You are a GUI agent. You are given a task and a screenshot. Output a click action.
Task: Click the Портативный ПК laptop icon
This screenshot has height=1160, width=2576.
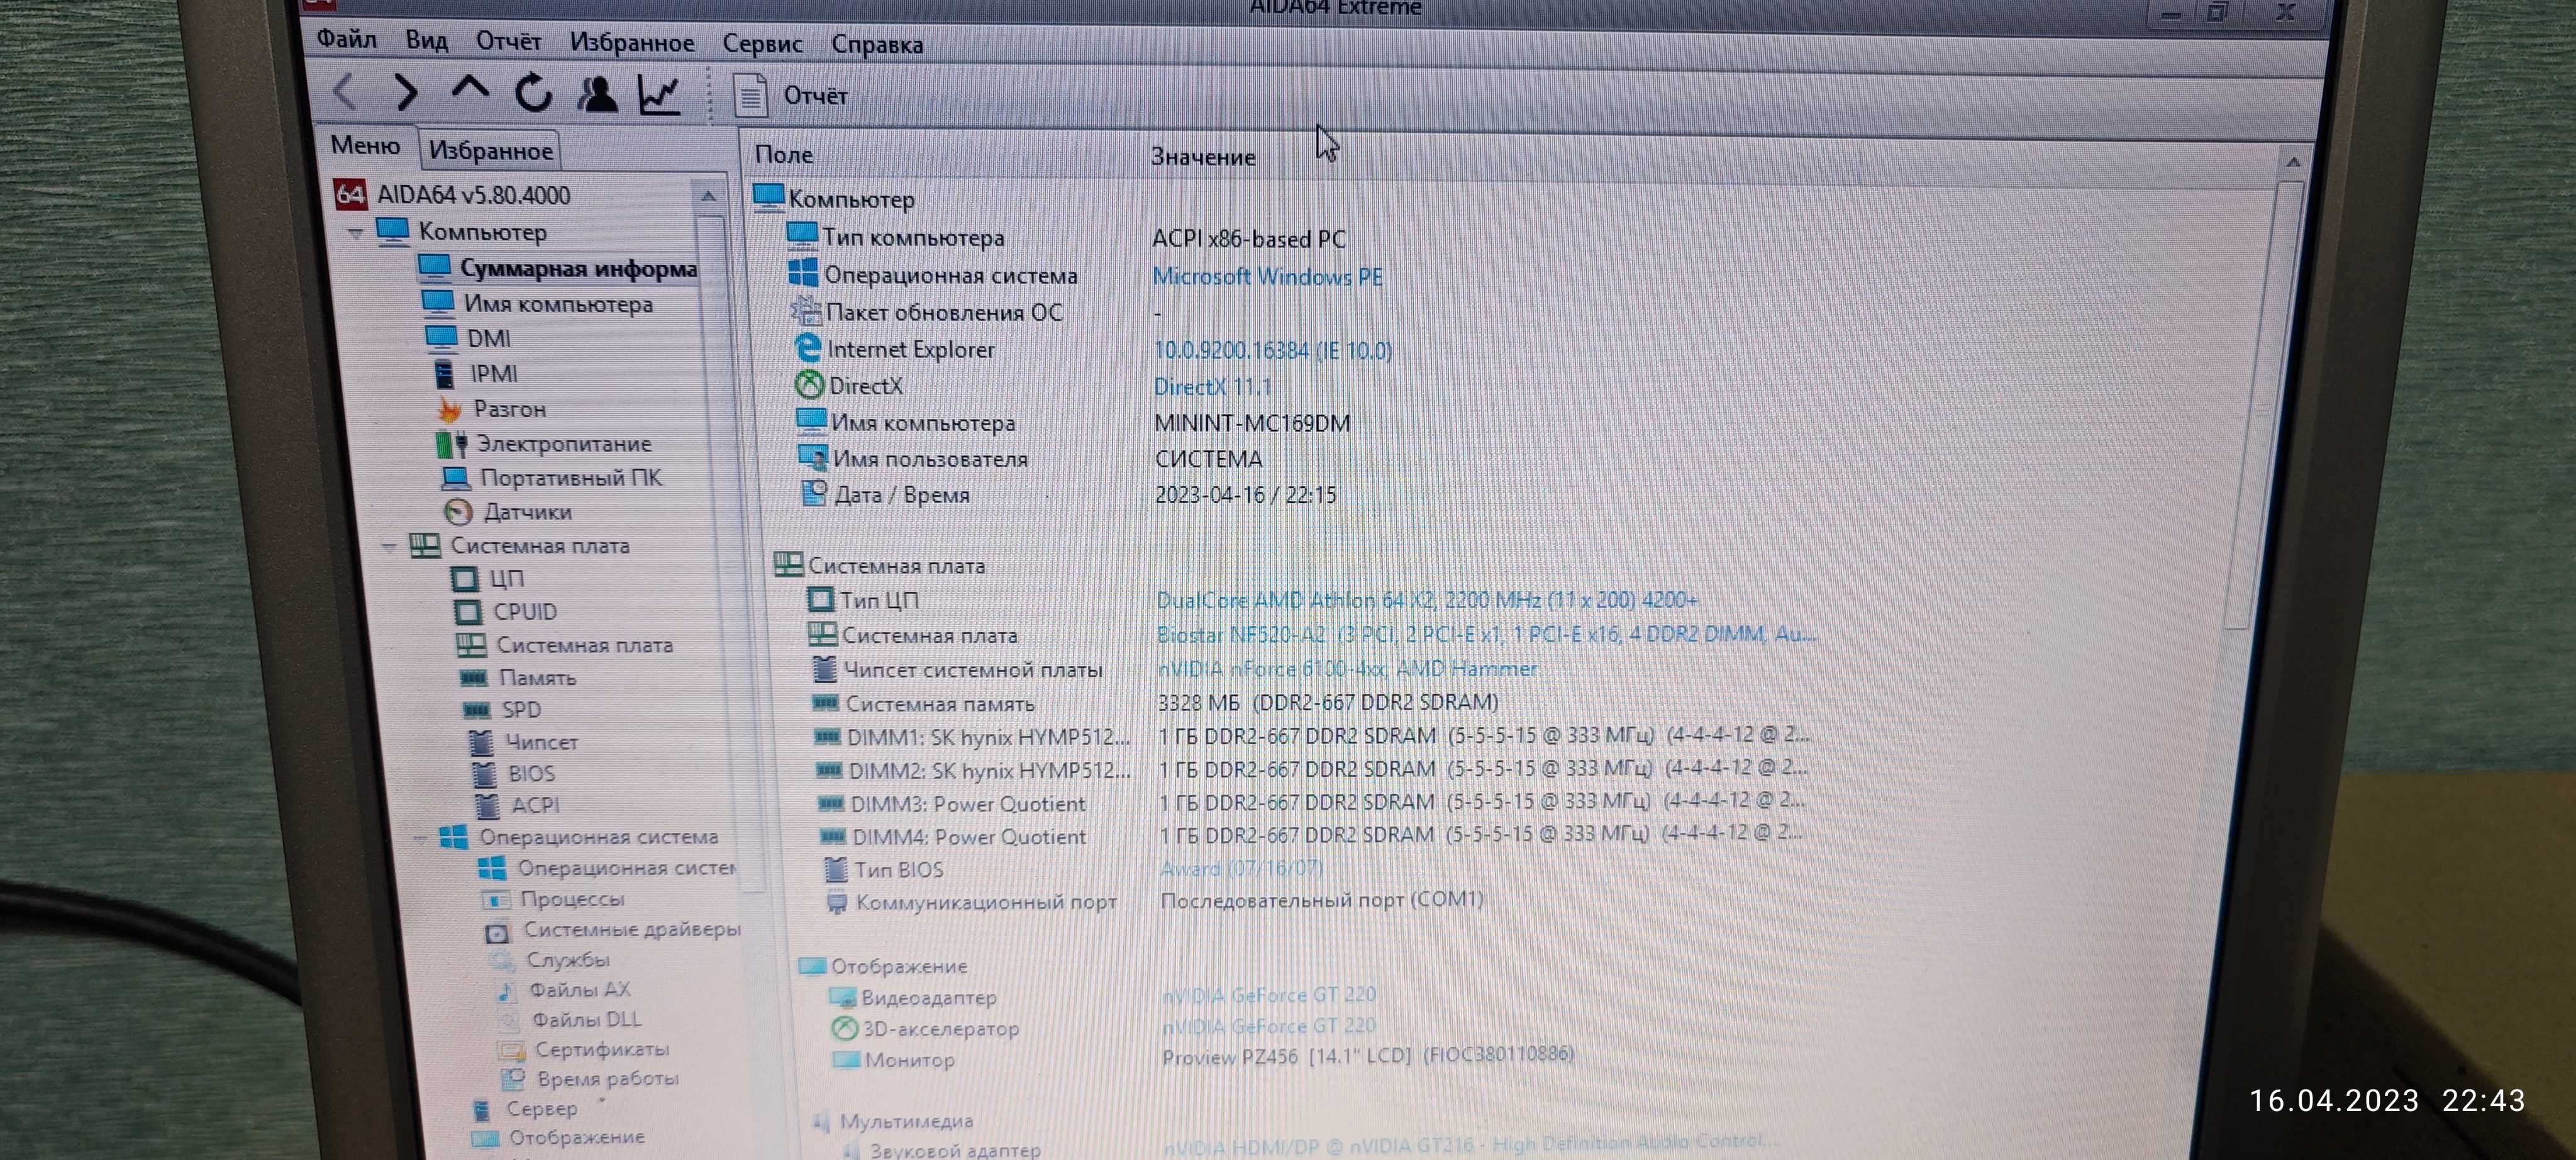coord(455,478)
